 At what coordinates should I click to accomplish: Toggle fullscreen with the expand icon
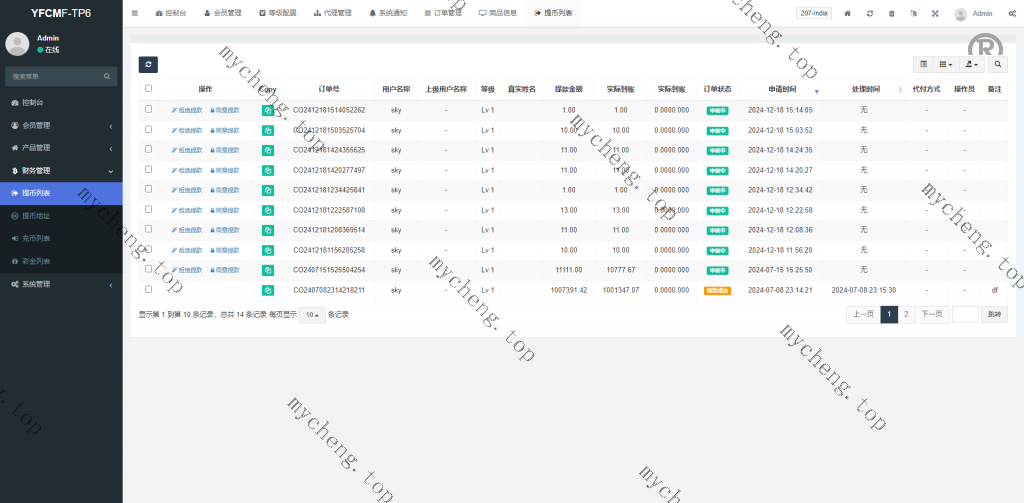935,14
